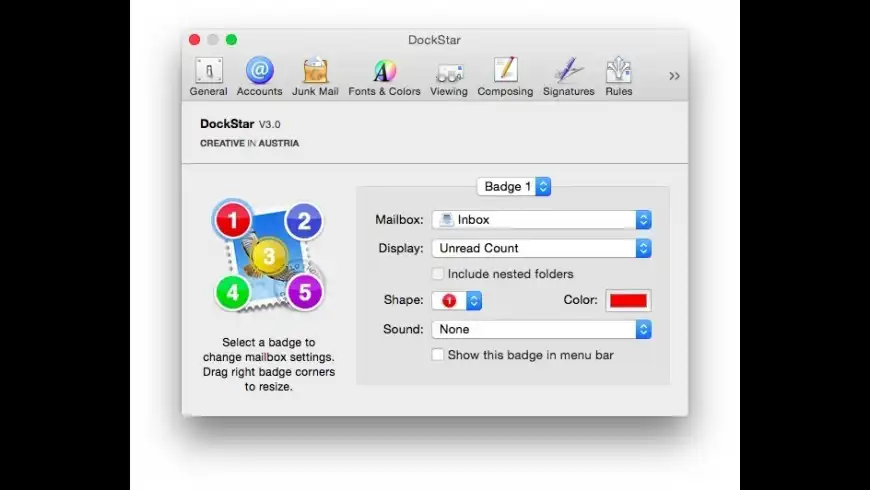870x490 pixels.
Task: Click the Display: label
Action: [401, 248]
